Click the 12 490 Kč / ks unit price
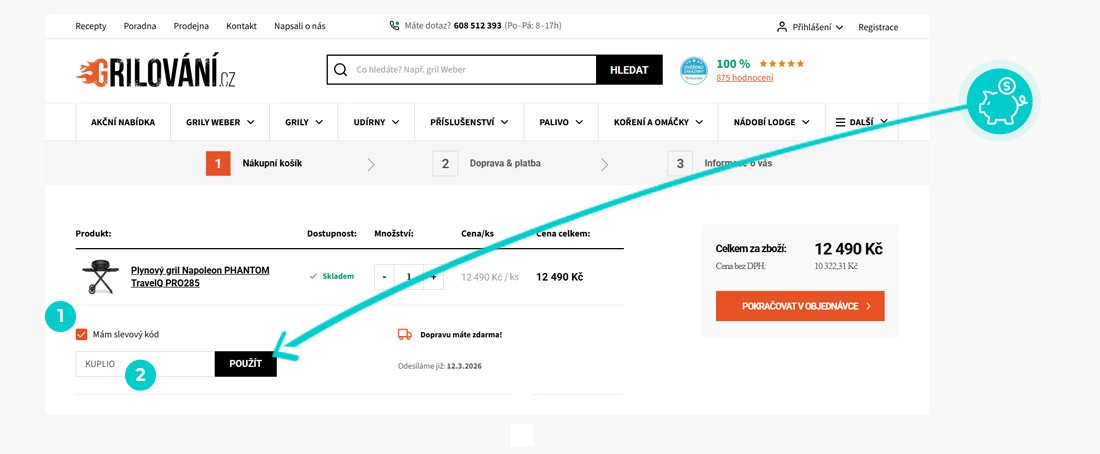Viewport: 1100px width, 454px height. coord(490,277)
